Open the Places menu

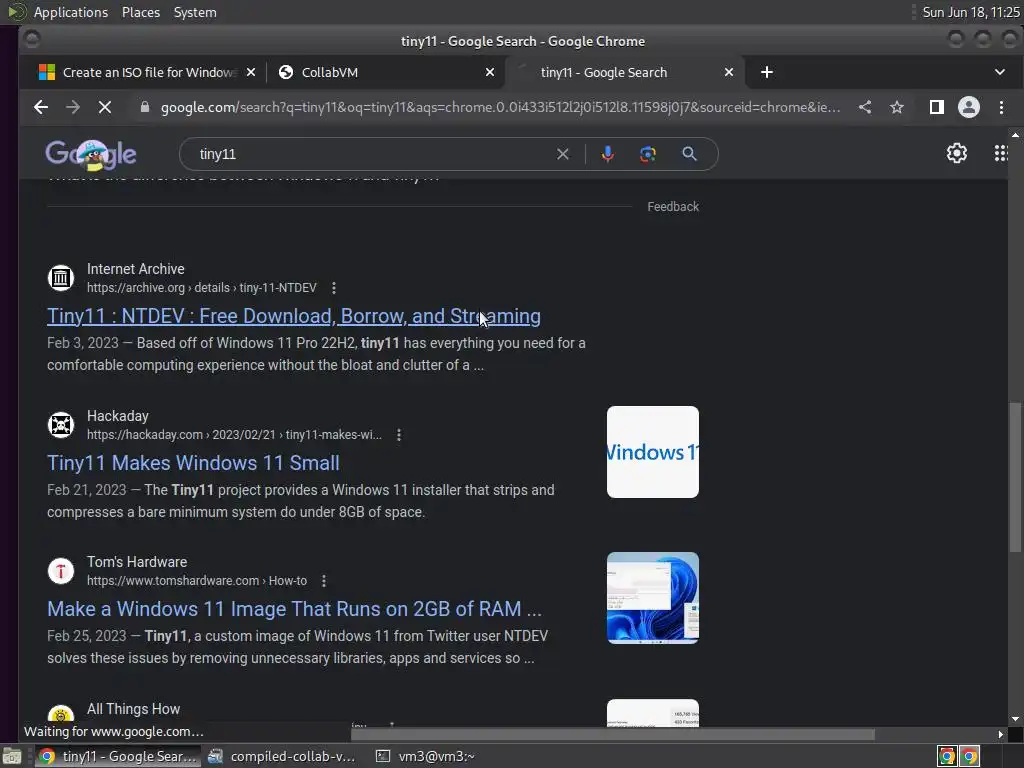(140, 12)
